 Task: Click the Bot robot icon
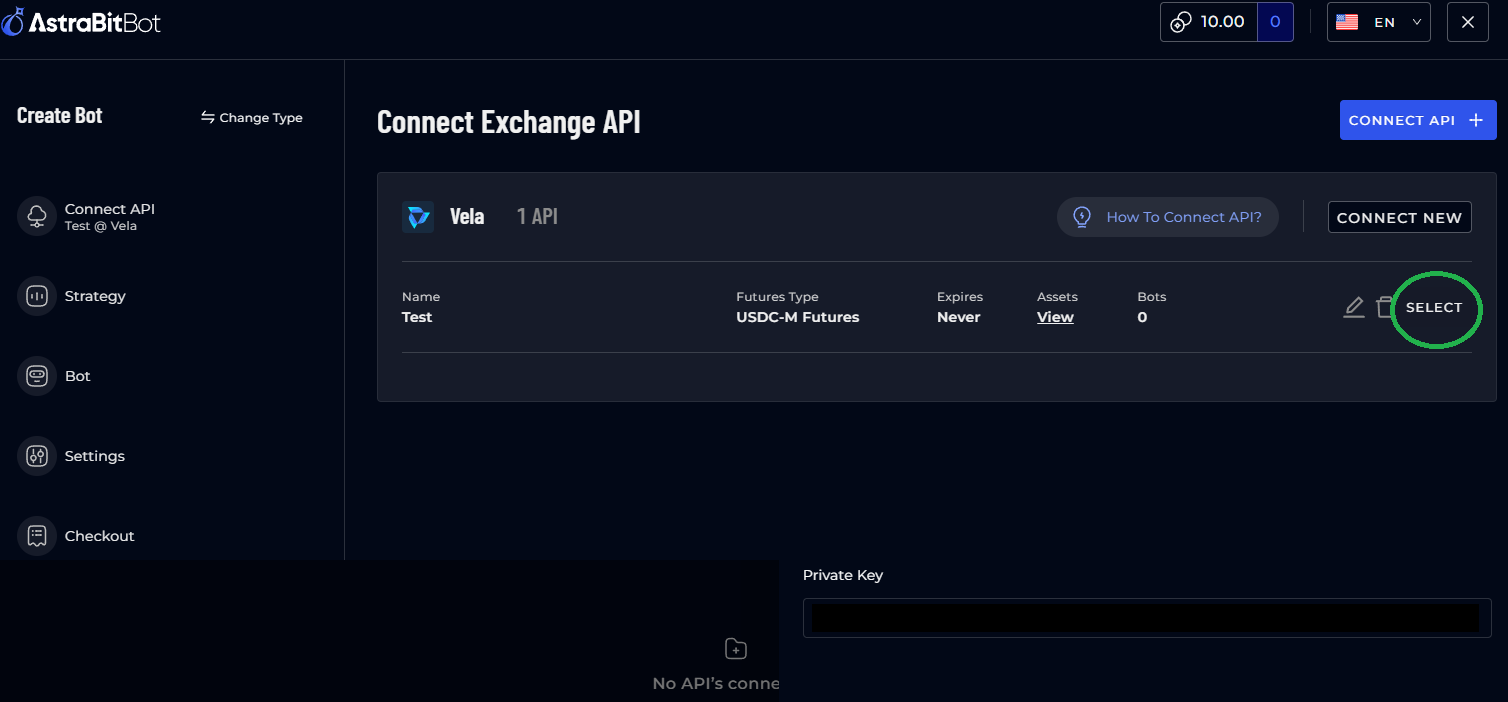click(37, 376)
